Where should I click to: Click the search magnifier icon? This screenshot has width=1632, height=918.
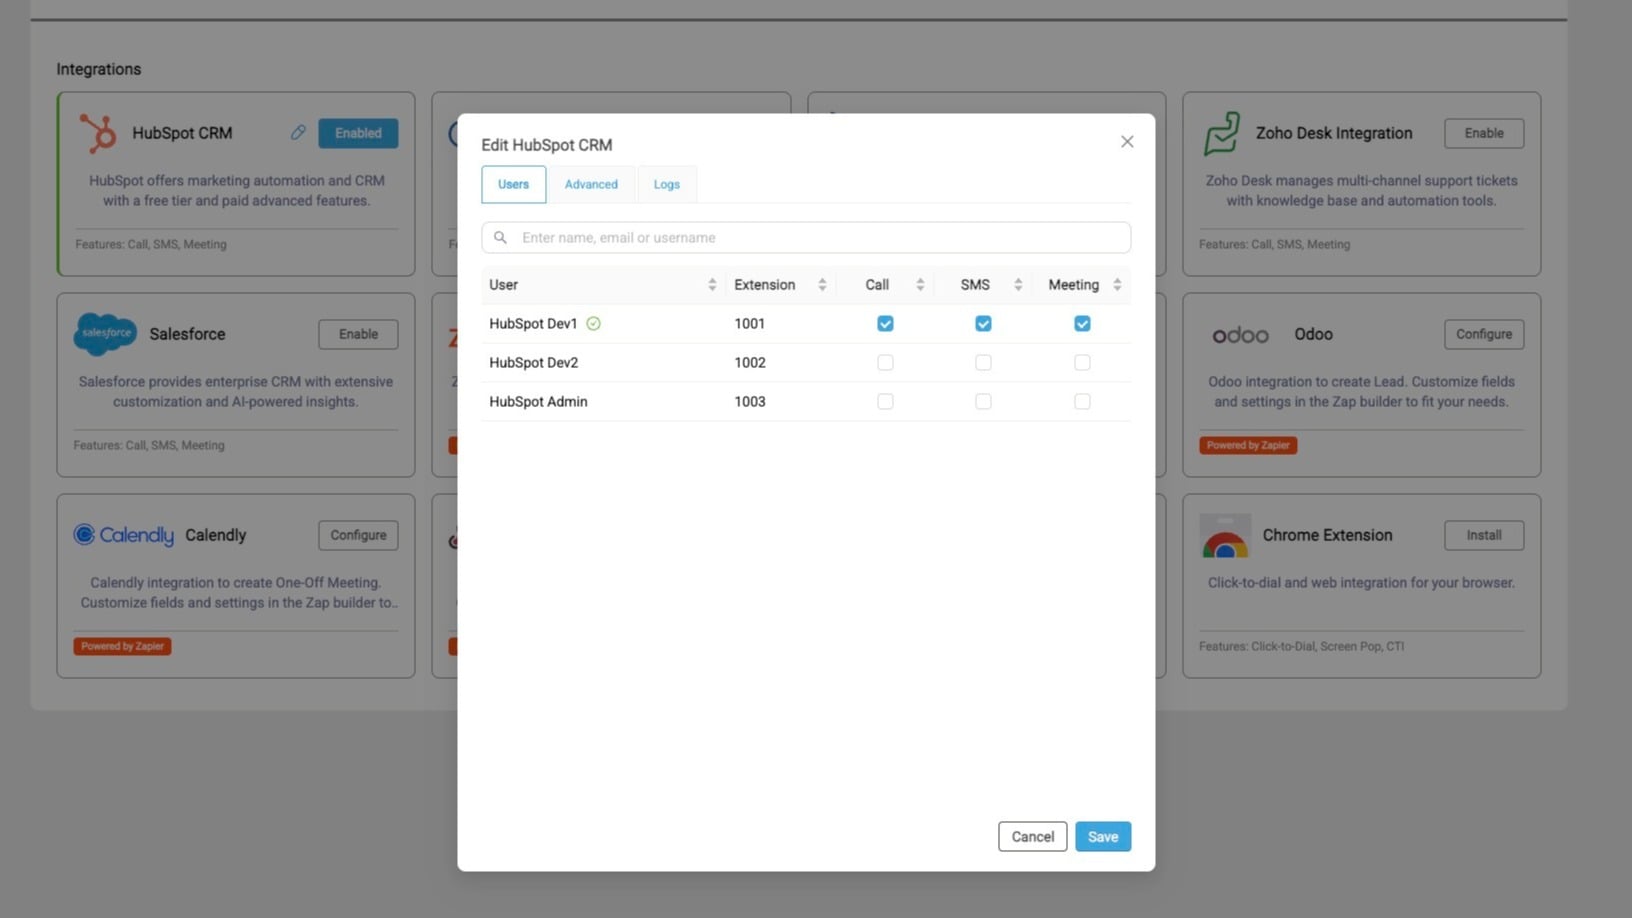click(500, 238)
